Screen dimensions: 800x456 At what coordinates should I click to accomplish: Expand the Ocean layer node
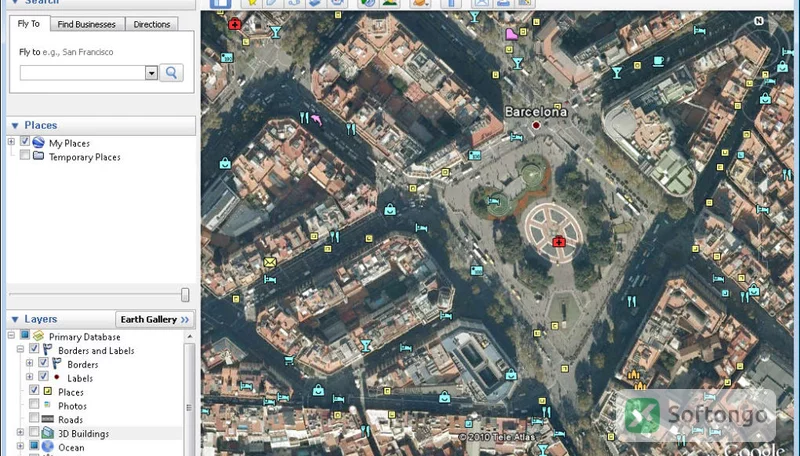pos(20,446)
